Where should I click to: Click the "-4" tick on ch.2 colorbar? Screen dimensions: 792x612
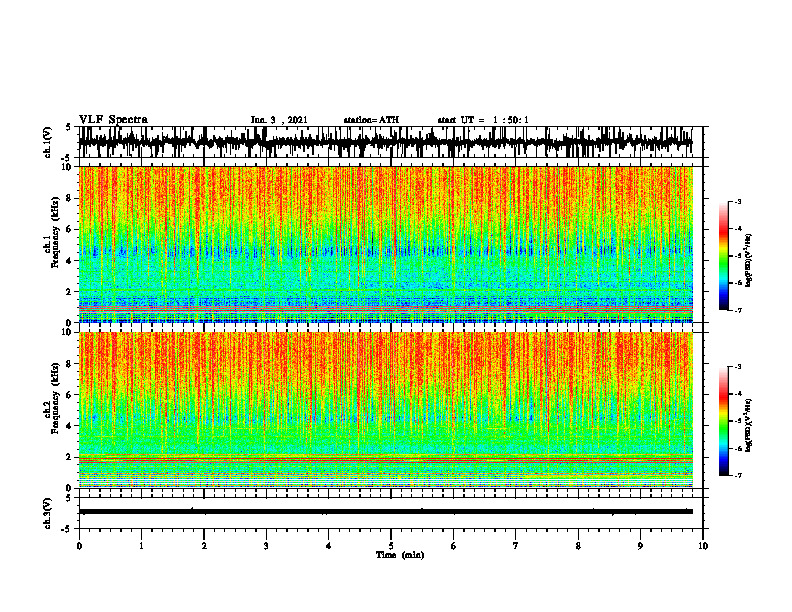click(x=738, y=394)
